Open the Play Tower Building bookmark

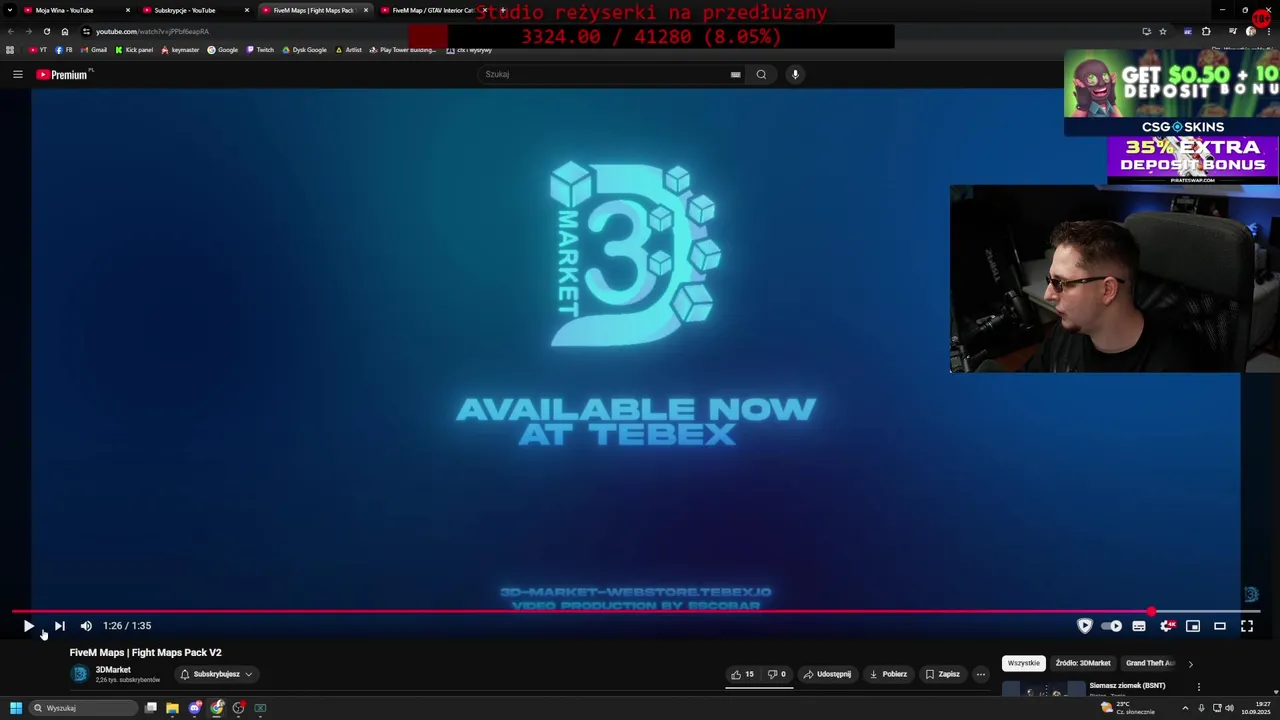coord(403,50)
